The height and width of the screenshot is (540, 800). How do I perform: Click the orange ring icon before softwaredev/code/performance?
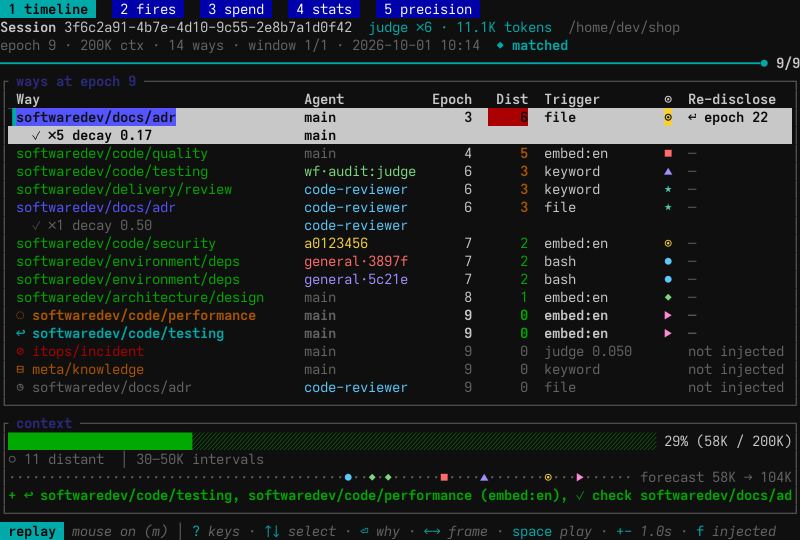click(x=20, y=315)
